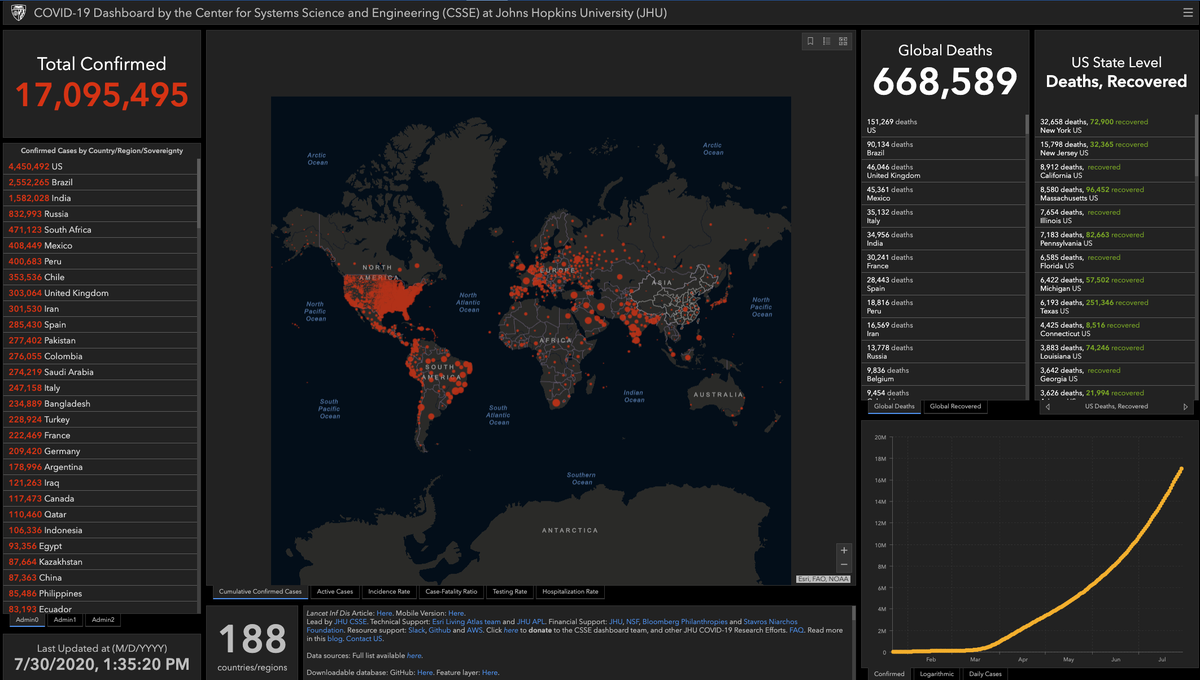
Task: Open the Slack resource link
Action: coord(417,631)
